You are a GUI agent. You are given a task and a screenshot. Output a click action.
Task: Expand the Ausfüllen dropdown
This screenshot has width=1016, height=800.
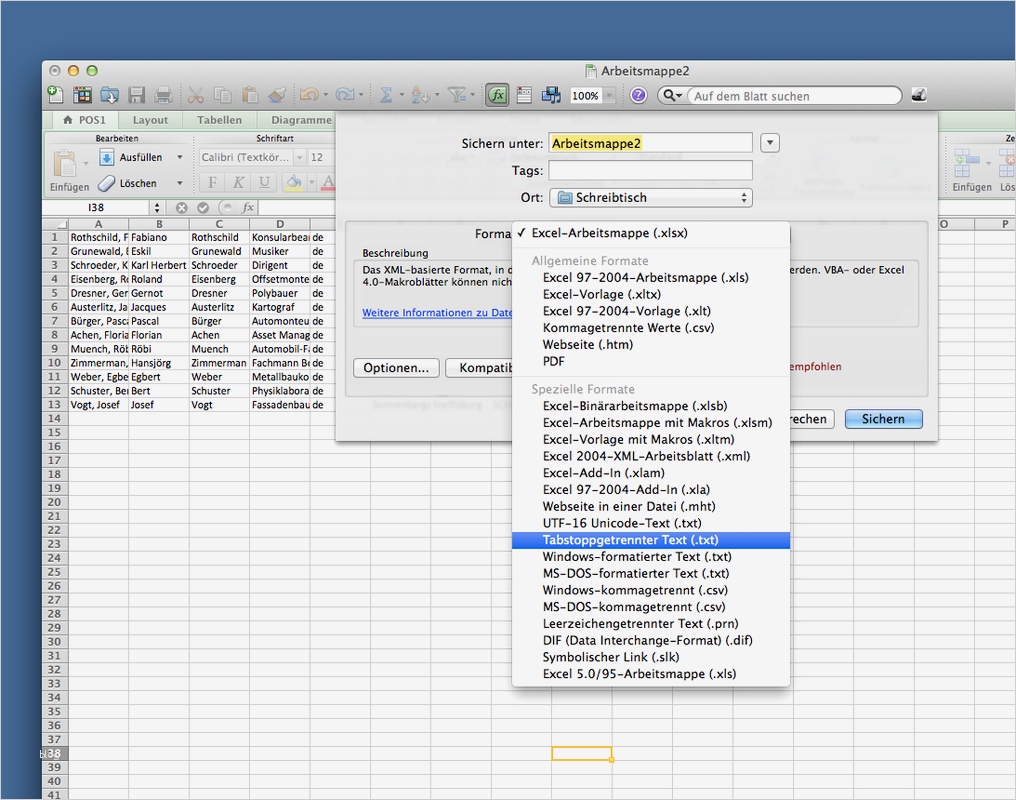pos(180,157)
